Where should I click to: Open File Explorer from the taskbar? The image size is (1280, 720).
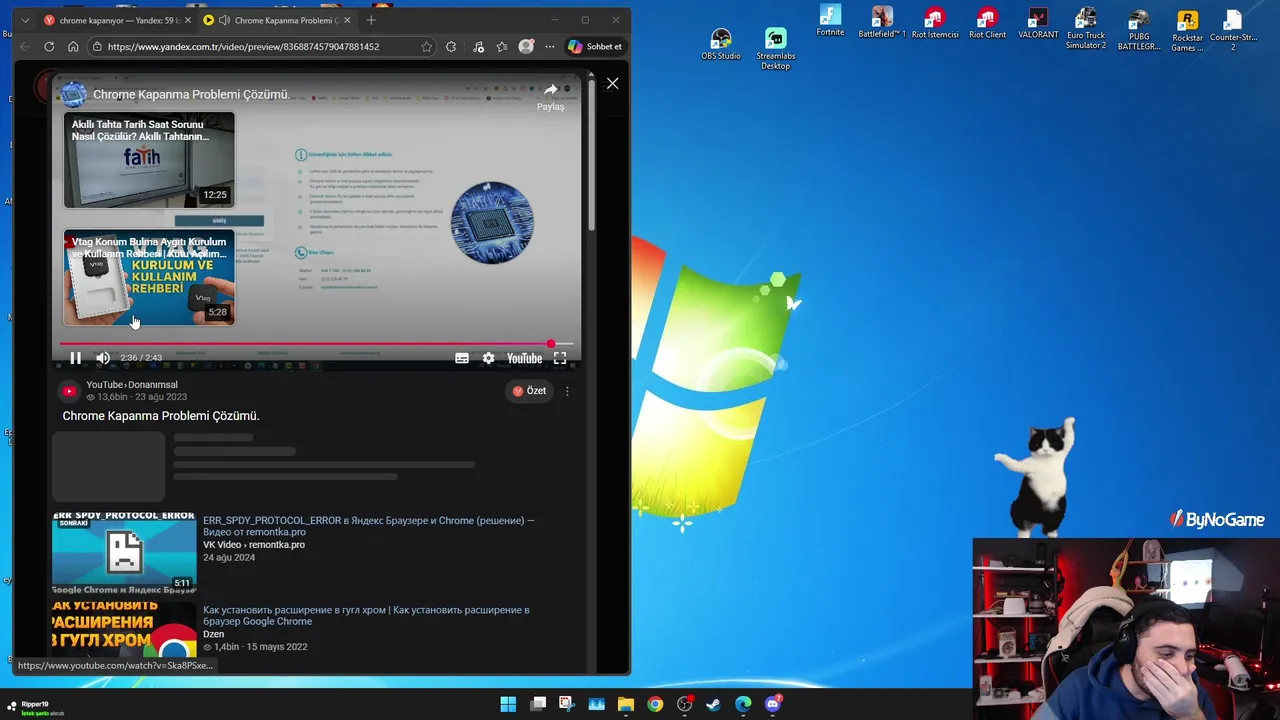625,704
